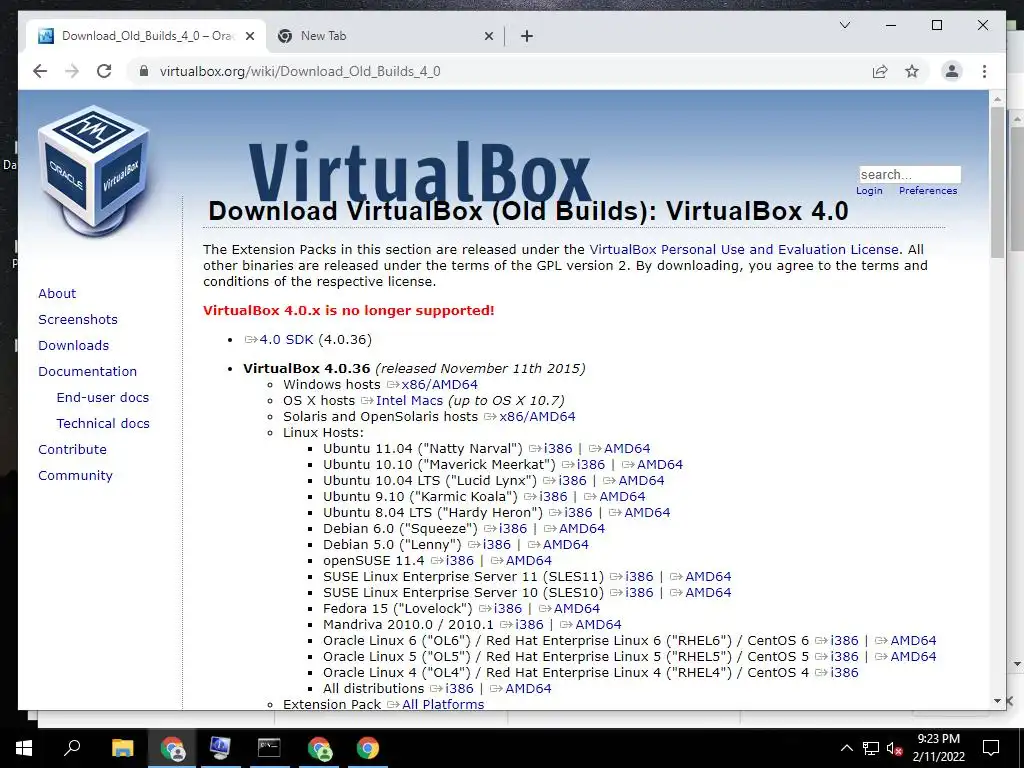Click into the search field
Viewport: 1024px width, 768px height.
(x=910, y=174)
